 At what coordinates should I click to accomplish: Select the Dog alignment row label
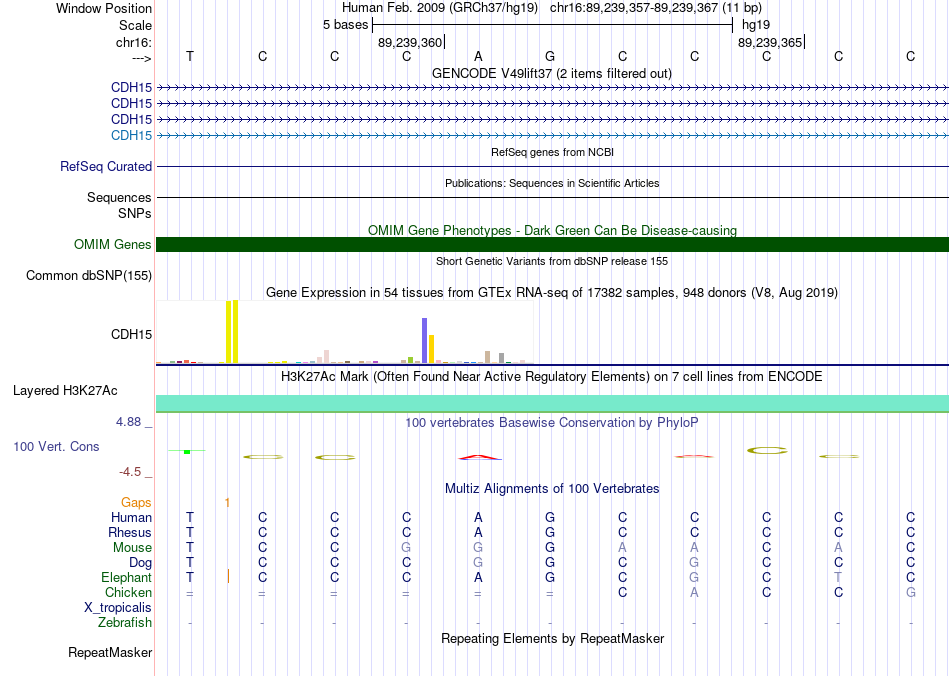coord(140,563)
